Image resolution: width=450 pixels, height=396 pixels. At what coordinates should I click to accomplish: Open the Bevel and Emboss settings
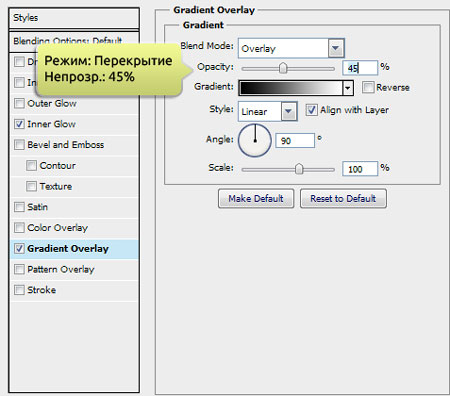point(66,145)
